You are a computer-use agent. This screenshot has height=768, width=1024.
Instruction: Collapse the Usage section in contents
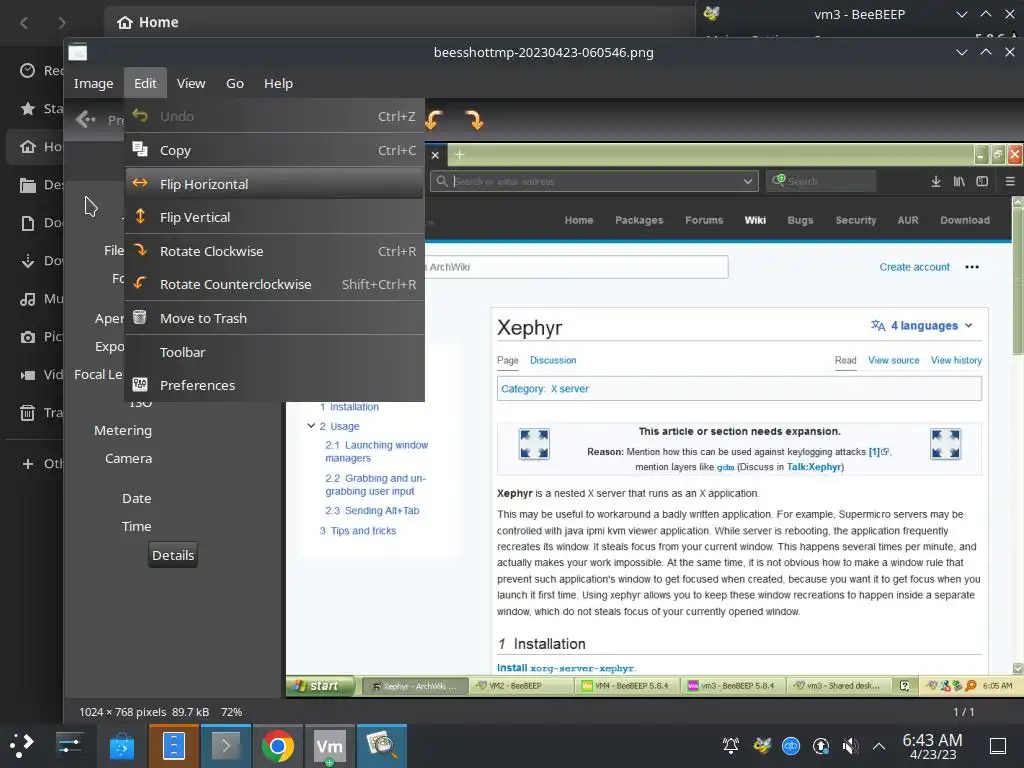click(x=311, y=426)
